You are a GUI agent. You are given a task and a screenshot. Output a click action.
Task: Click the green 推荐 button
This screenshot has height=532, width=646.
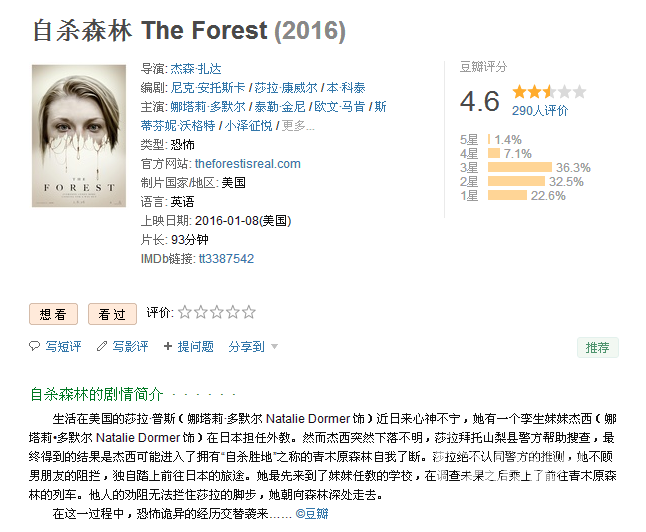(597, 347)
